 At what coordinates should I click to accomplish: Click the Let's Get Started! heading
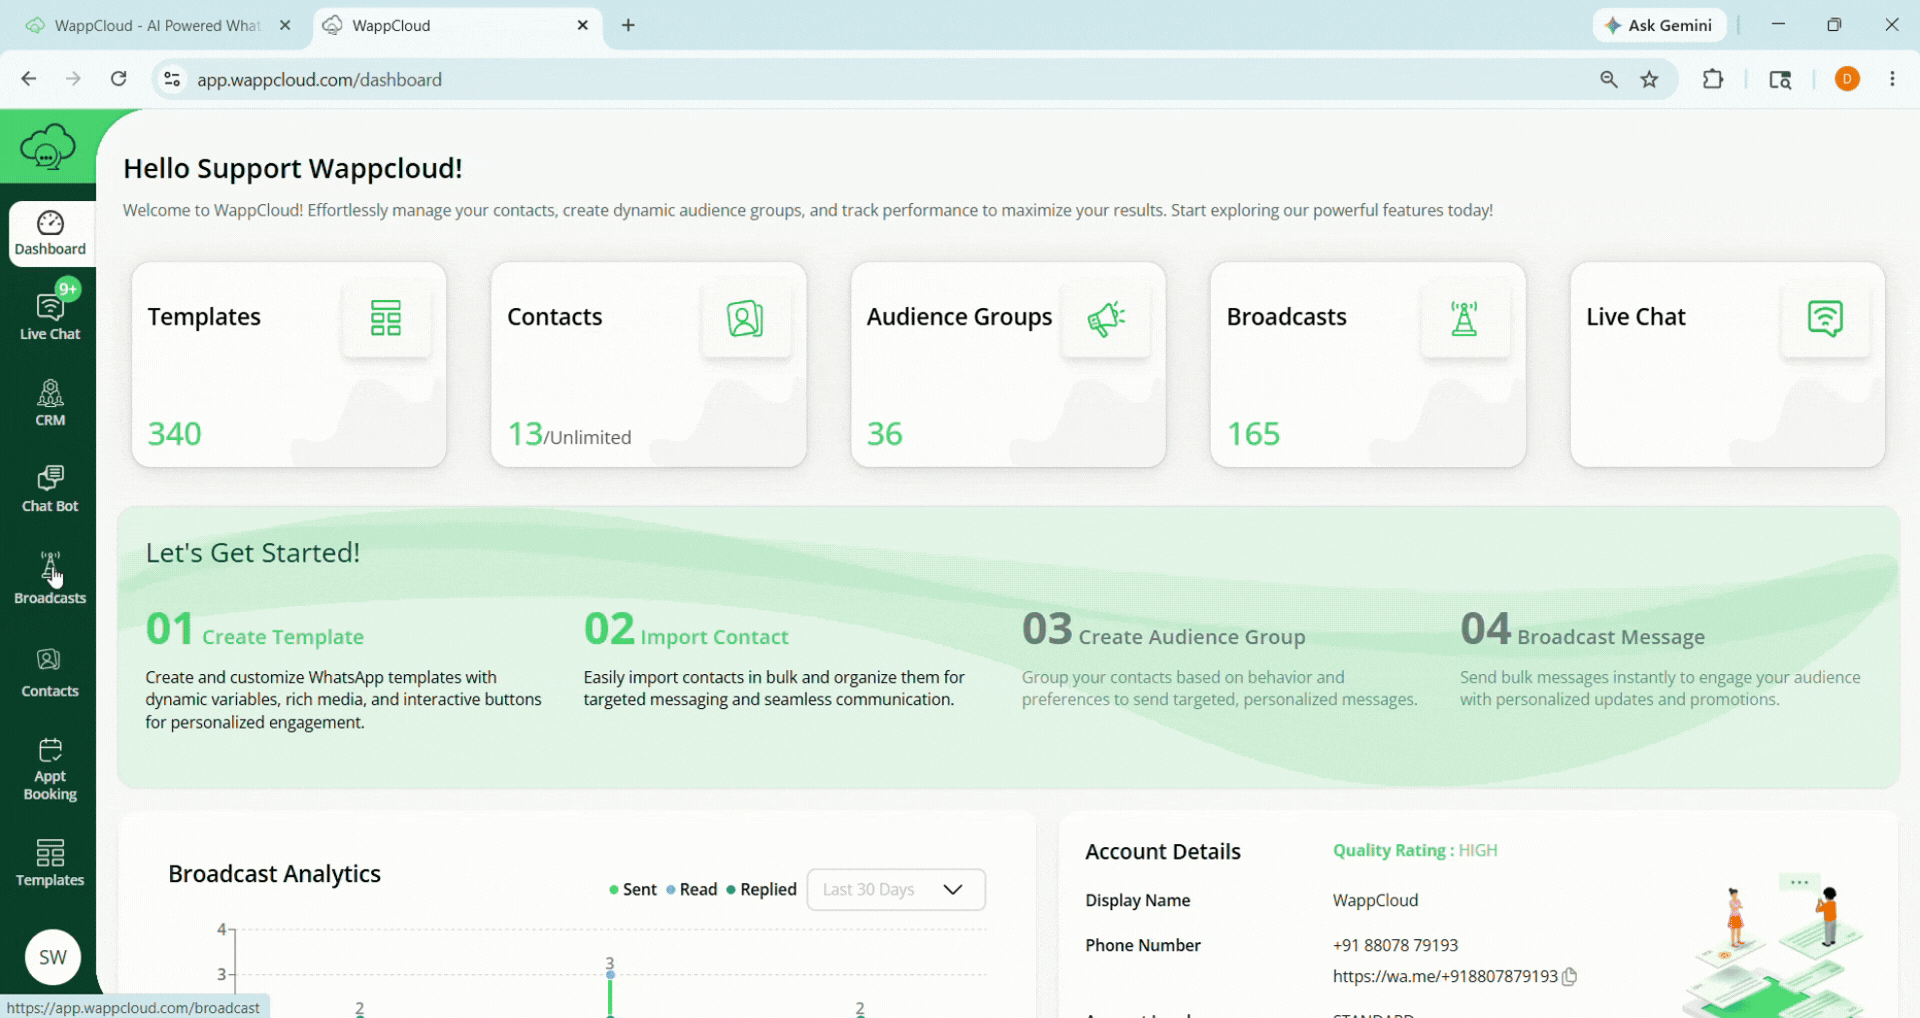point(253,553)
